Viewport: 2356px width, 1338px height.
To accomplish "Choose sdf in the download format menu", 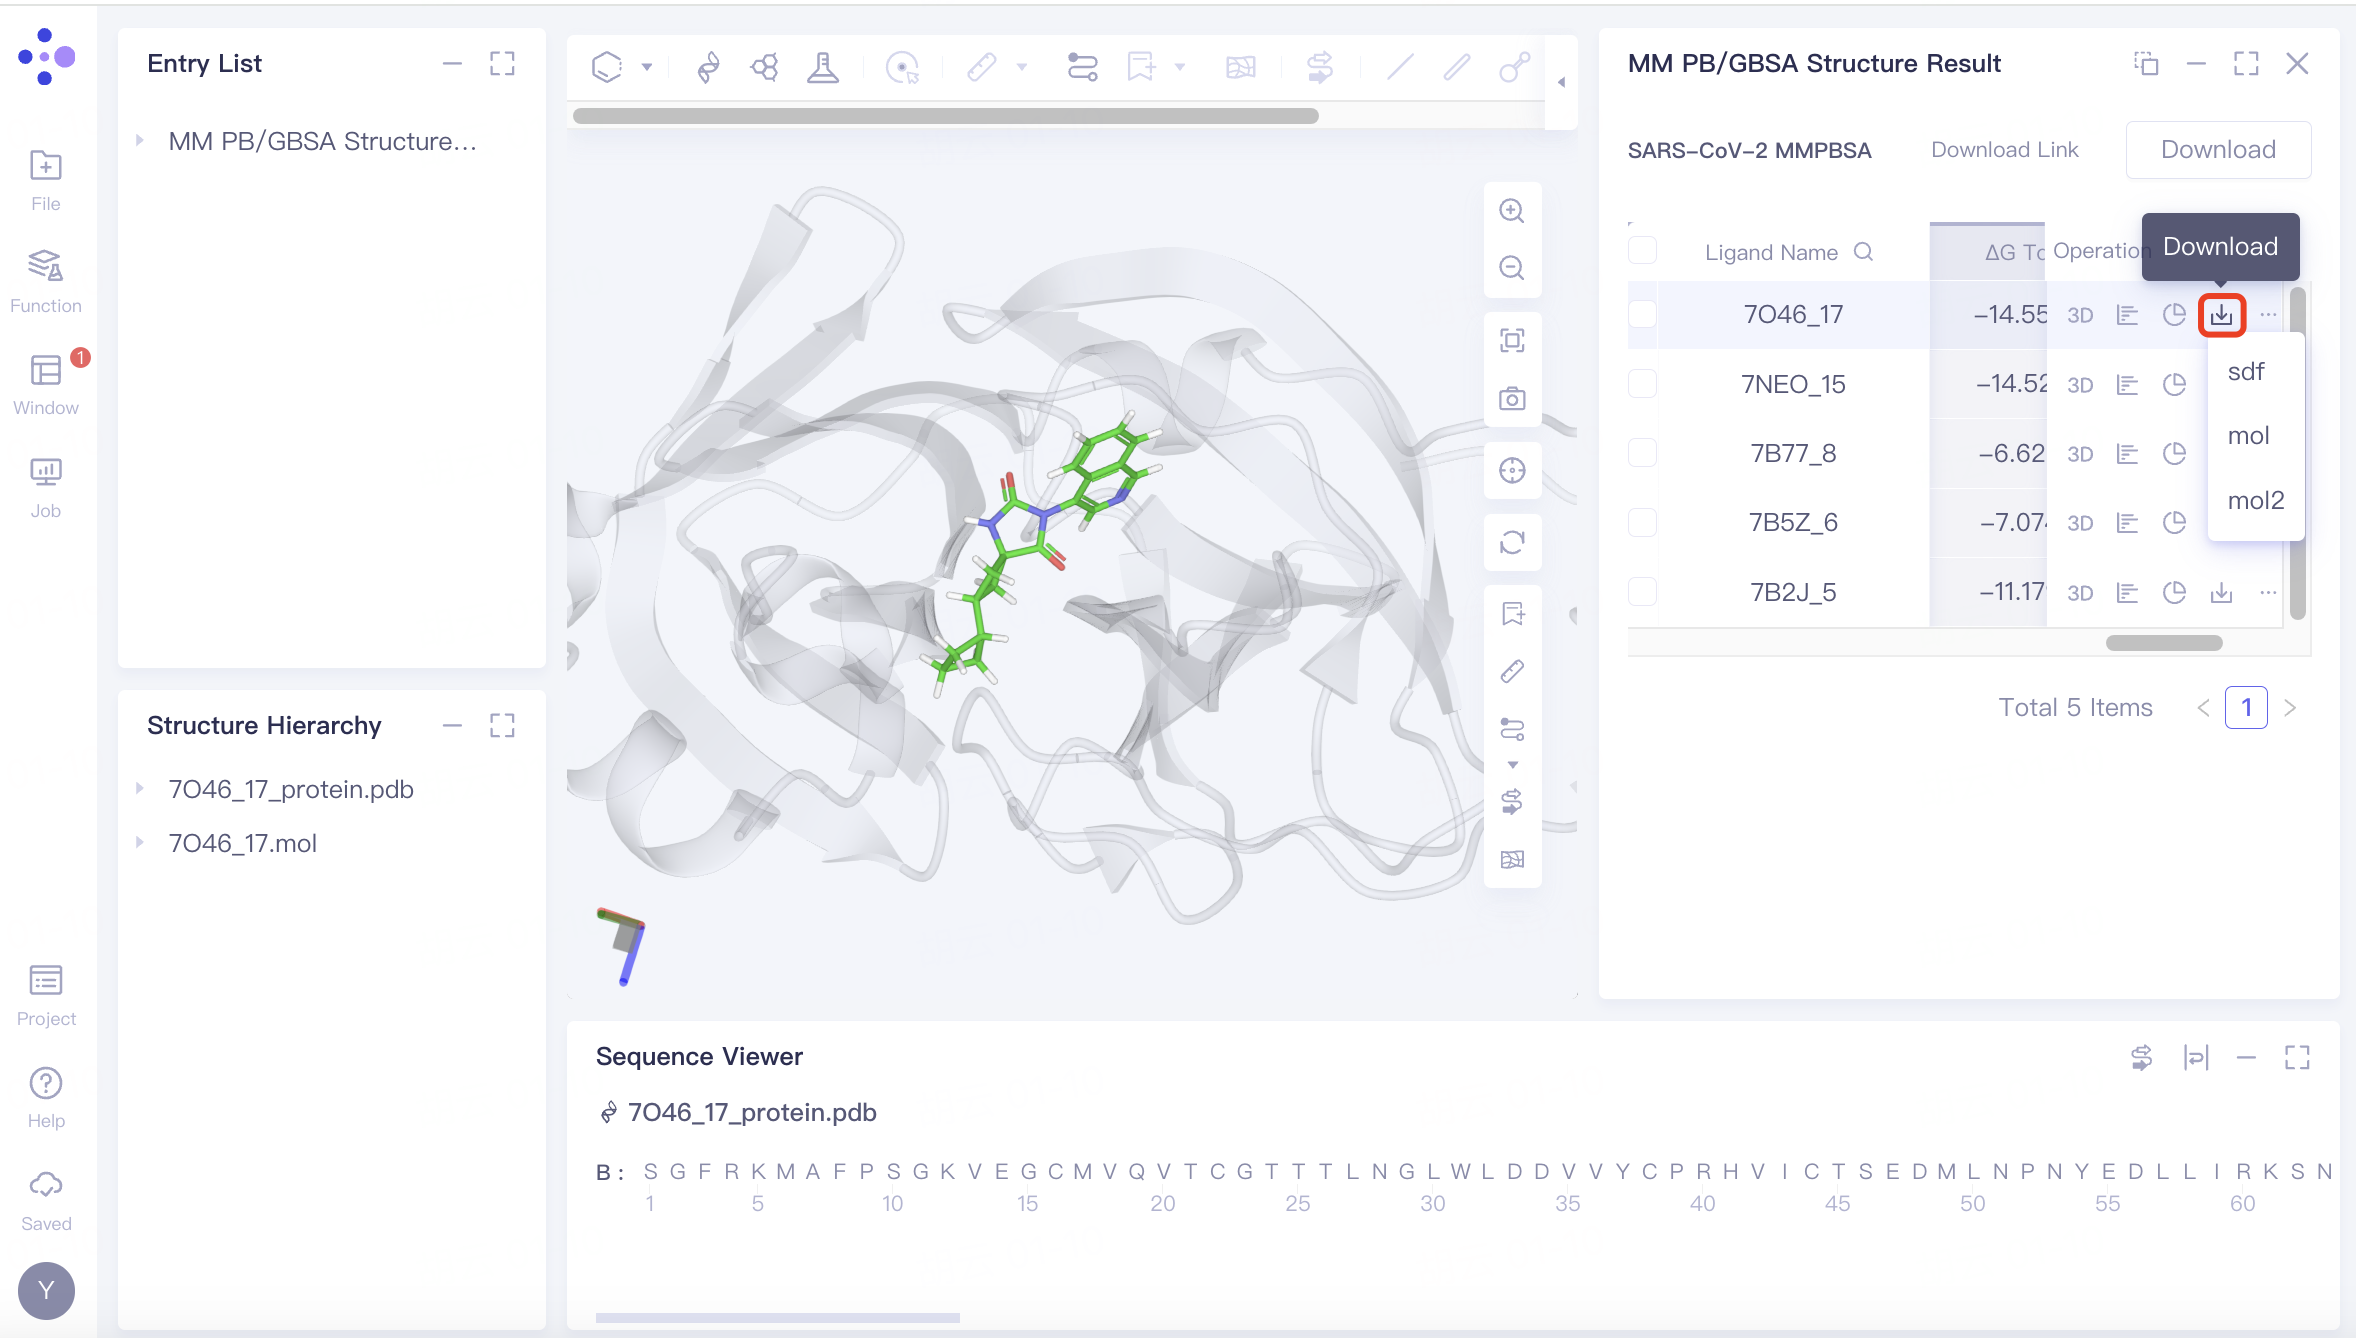I will click(2245, 371).
